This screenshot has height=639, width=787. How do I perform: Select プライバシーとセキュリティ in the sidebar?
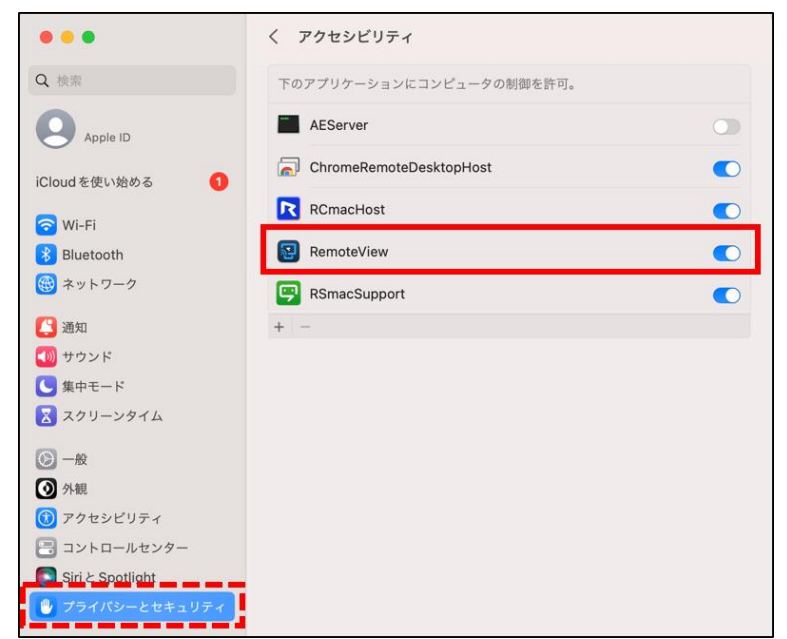(132, 606)
